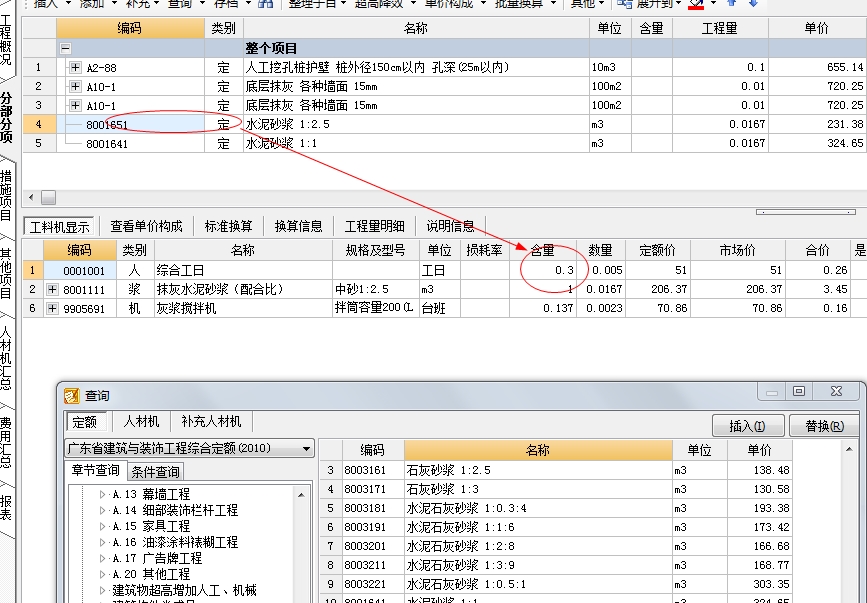Expand row 2 A10-1 底层抹灰
Image resolution: width=867 pixels, height=603 pixels.
[x=75, y=86]
